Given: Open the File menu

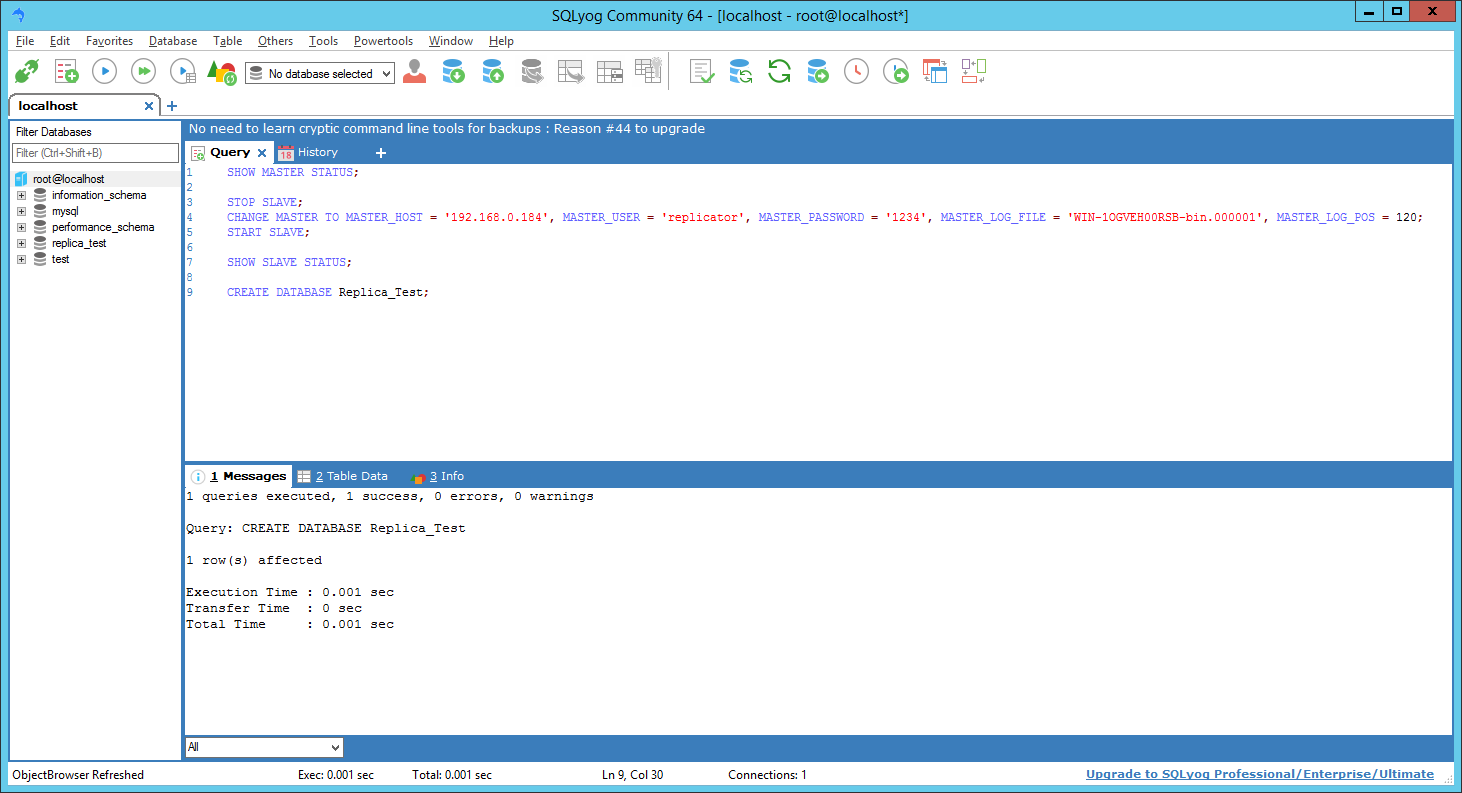Looking at the screenshot, I should pyautogui.click(x=25, y=41).
